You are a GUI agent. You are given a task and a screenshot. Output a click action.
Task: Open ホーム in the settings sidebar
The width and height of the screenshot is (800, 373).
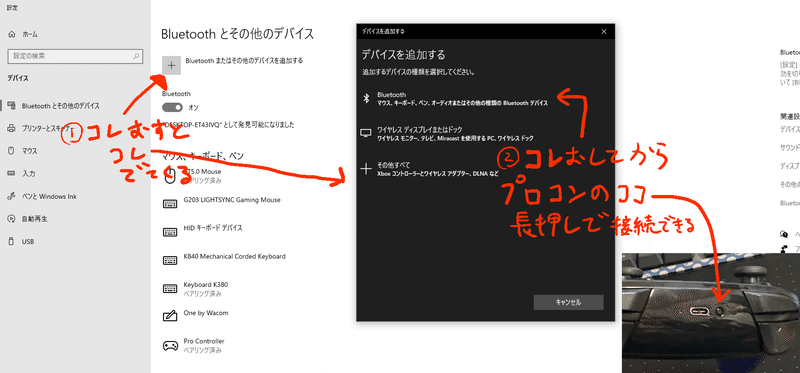coord(30,34)
